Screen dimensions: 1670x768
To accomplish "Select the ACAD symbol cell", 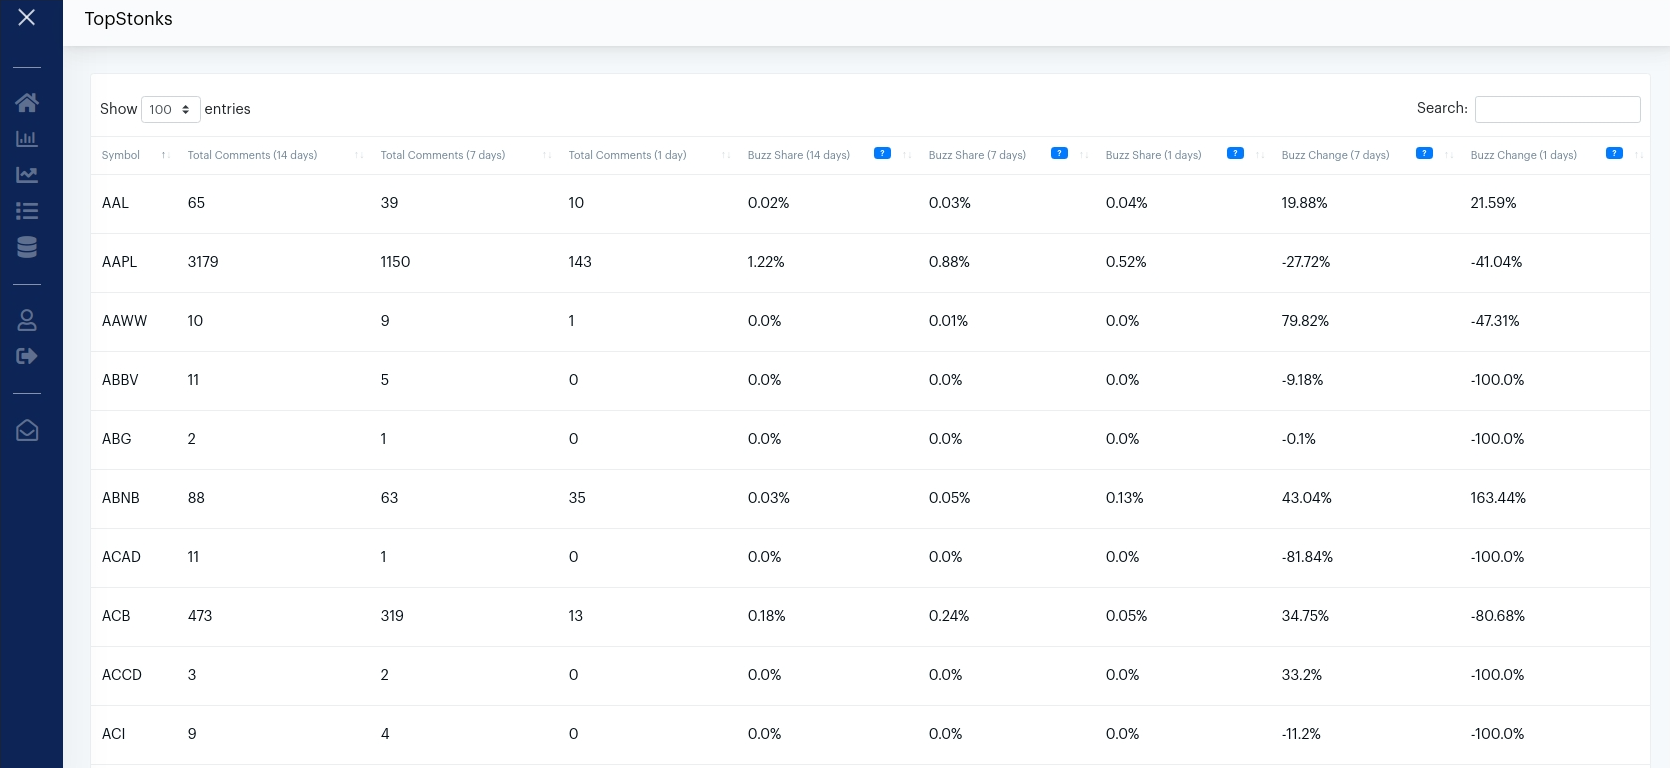I will 121,557.
